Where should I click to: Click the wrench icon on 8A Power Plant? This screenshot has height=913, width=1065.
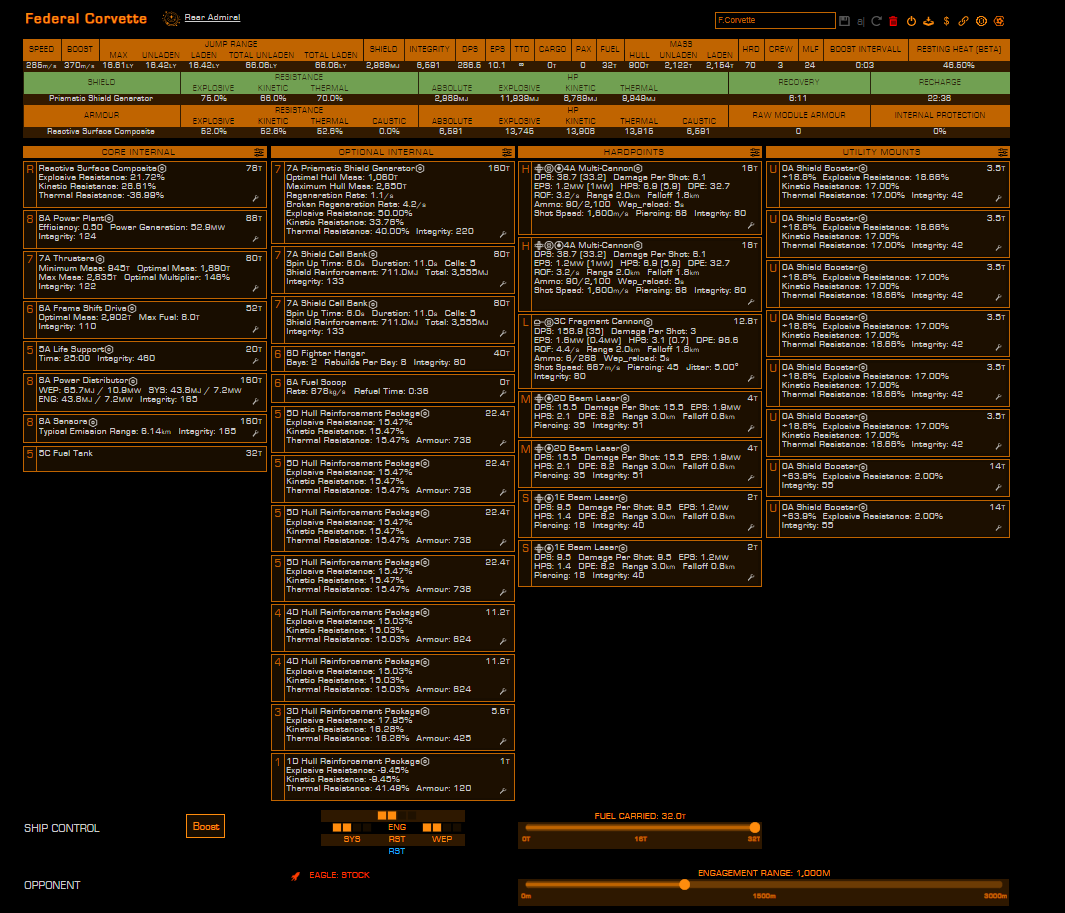coord(255,239)
